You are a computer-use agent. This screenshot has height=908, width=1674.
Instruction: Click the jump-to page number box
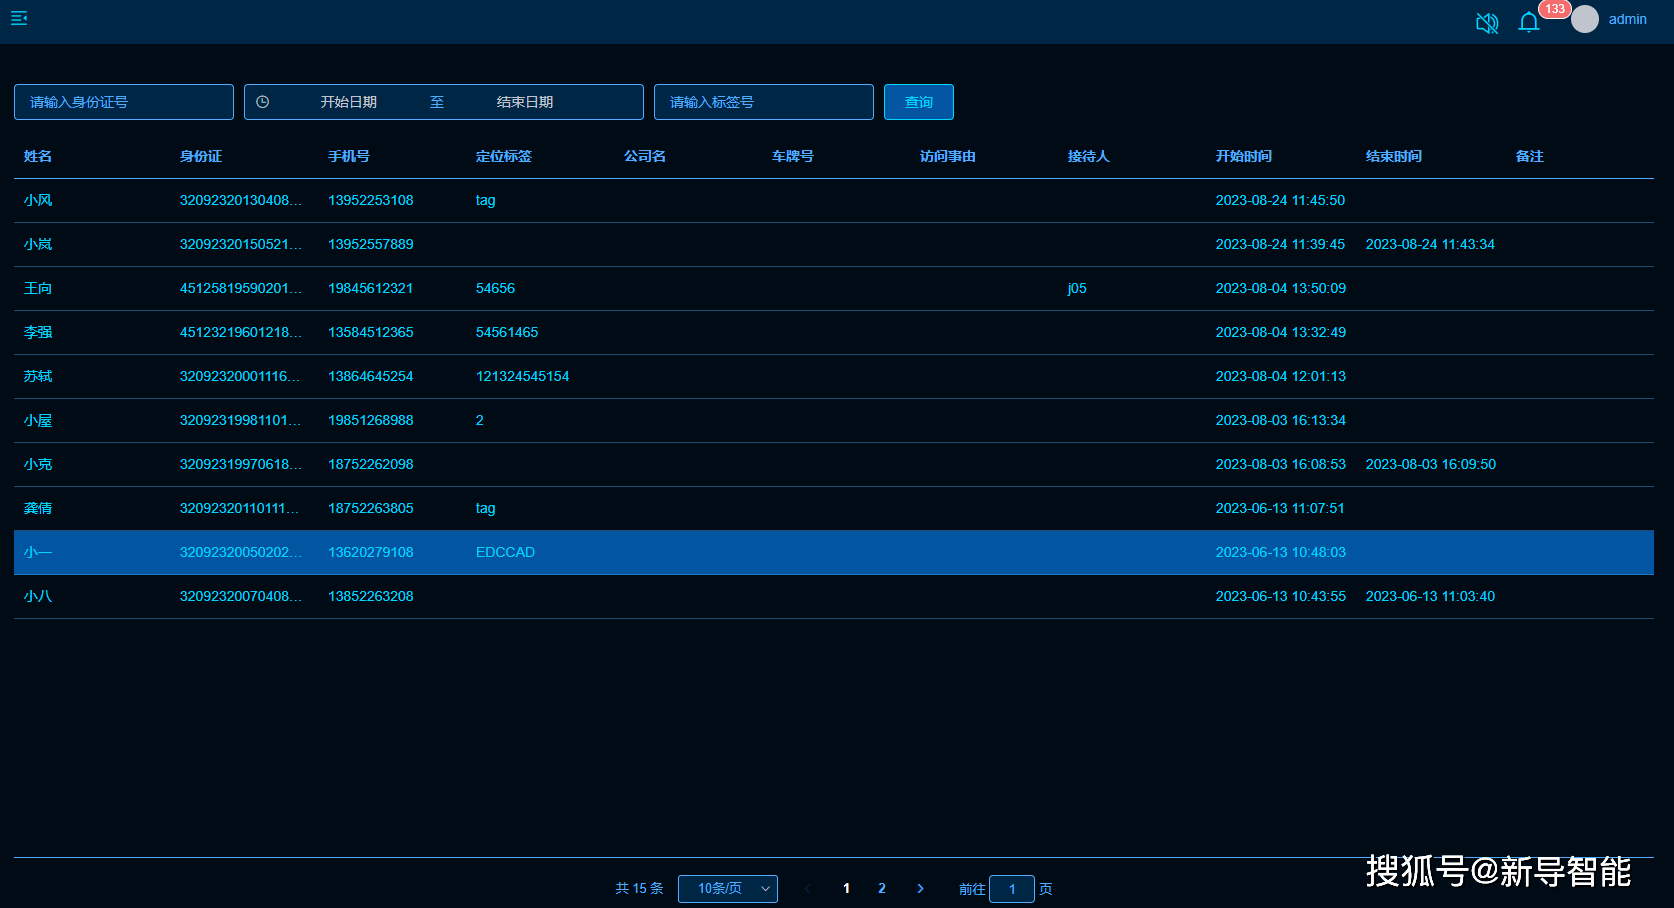[1011, 888]
